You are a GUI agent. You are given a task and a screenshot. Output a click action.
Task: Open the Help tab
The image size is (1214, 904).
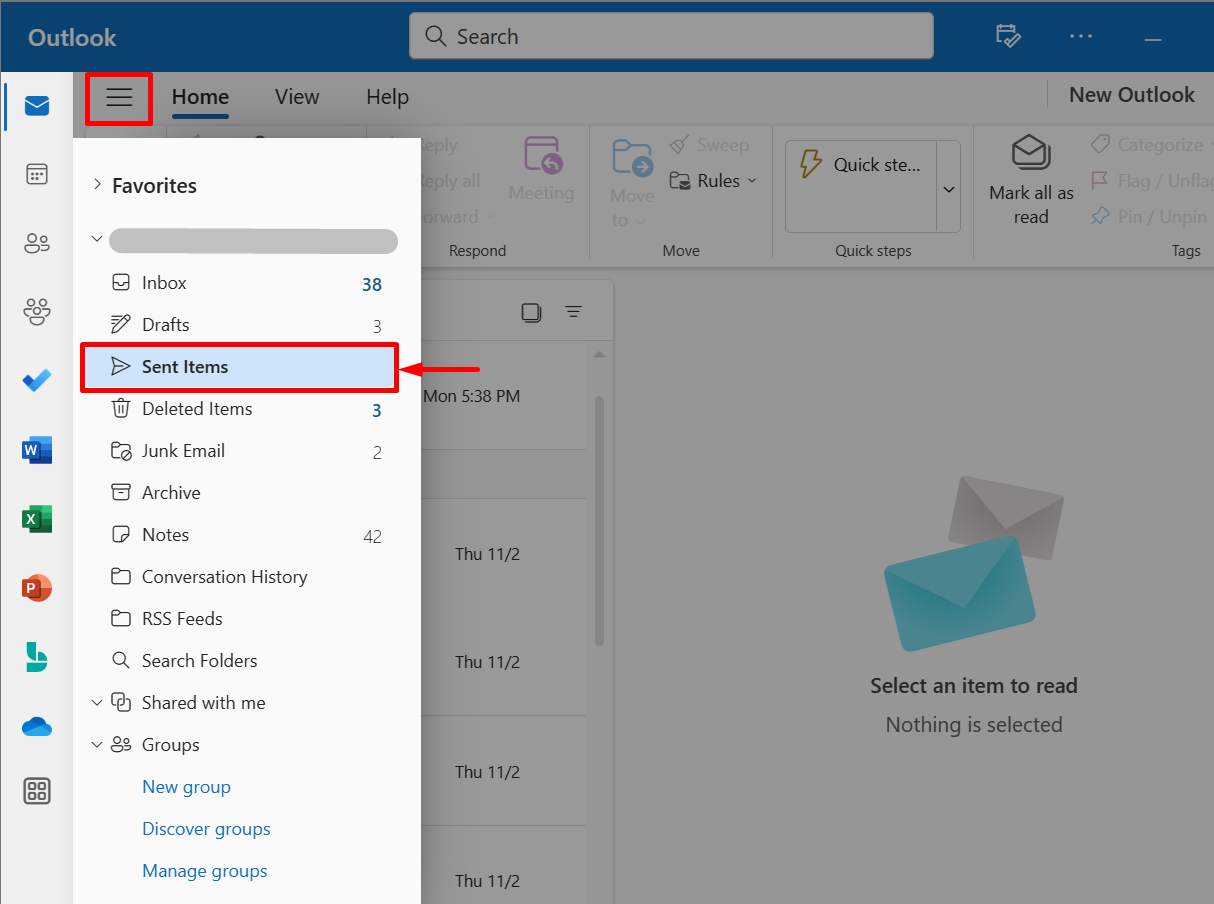click(387, 97)
